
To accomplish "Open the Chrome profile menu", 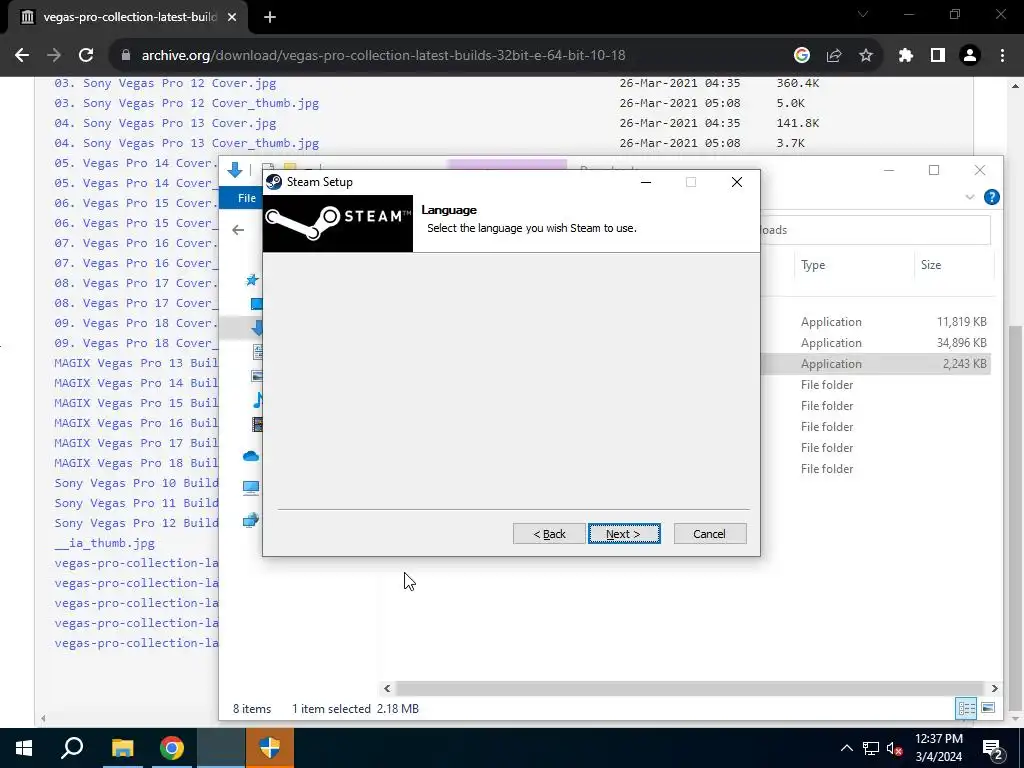I will click(x=970, y=56).
